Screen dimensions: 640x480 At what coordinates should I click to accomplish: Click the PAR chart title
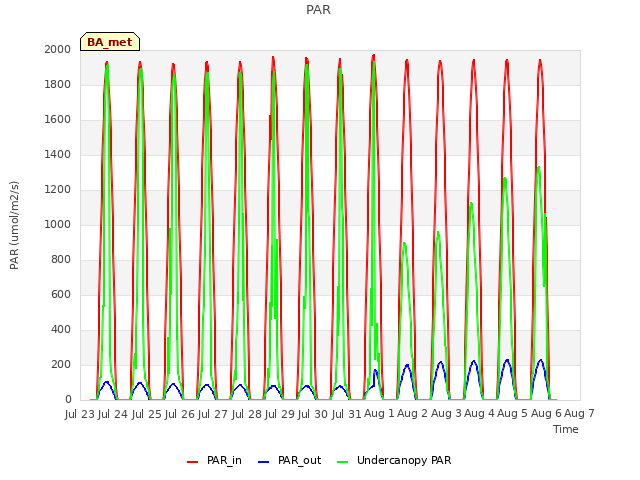point(318,9)
